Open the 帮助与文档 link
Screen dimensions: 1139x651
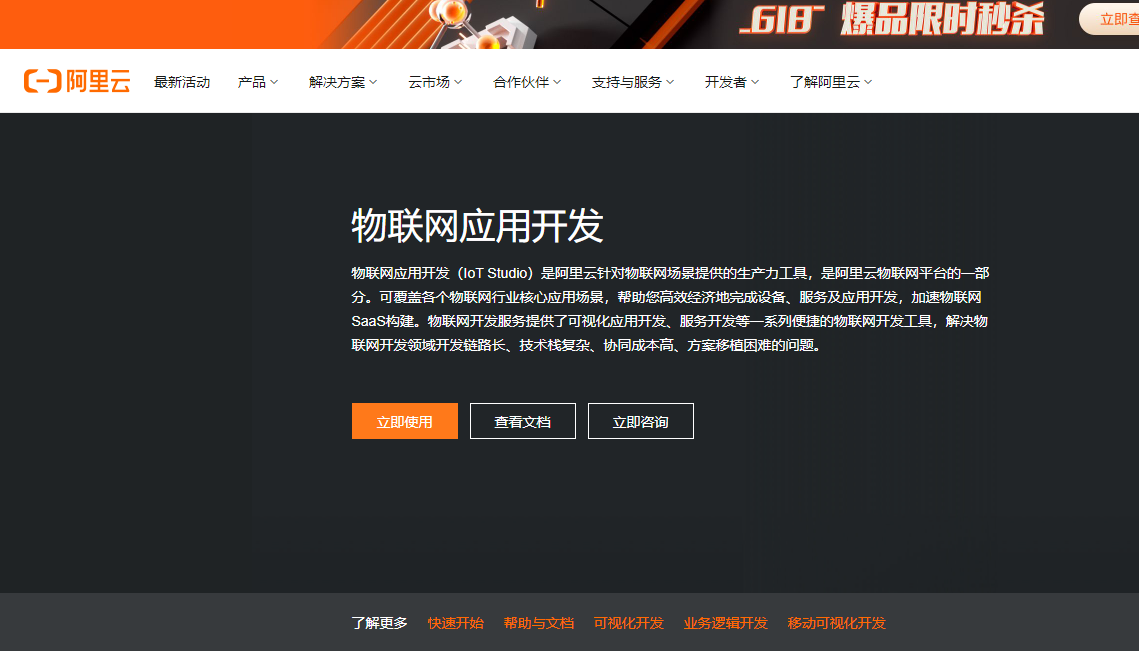(x=538, y=623)
